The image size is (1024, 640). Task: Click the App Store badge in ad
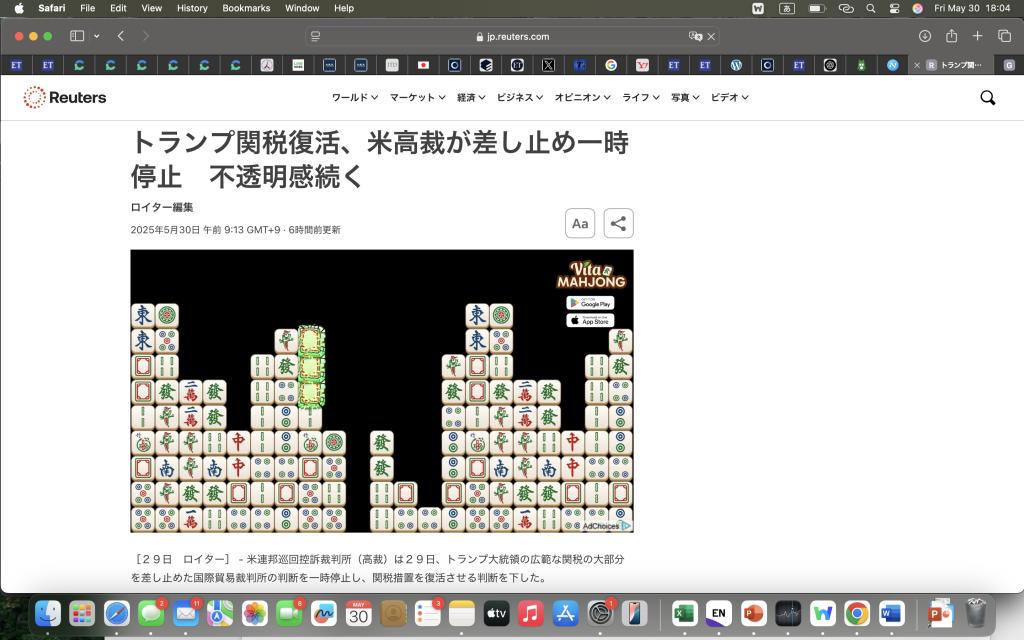[x=590, y=321]
